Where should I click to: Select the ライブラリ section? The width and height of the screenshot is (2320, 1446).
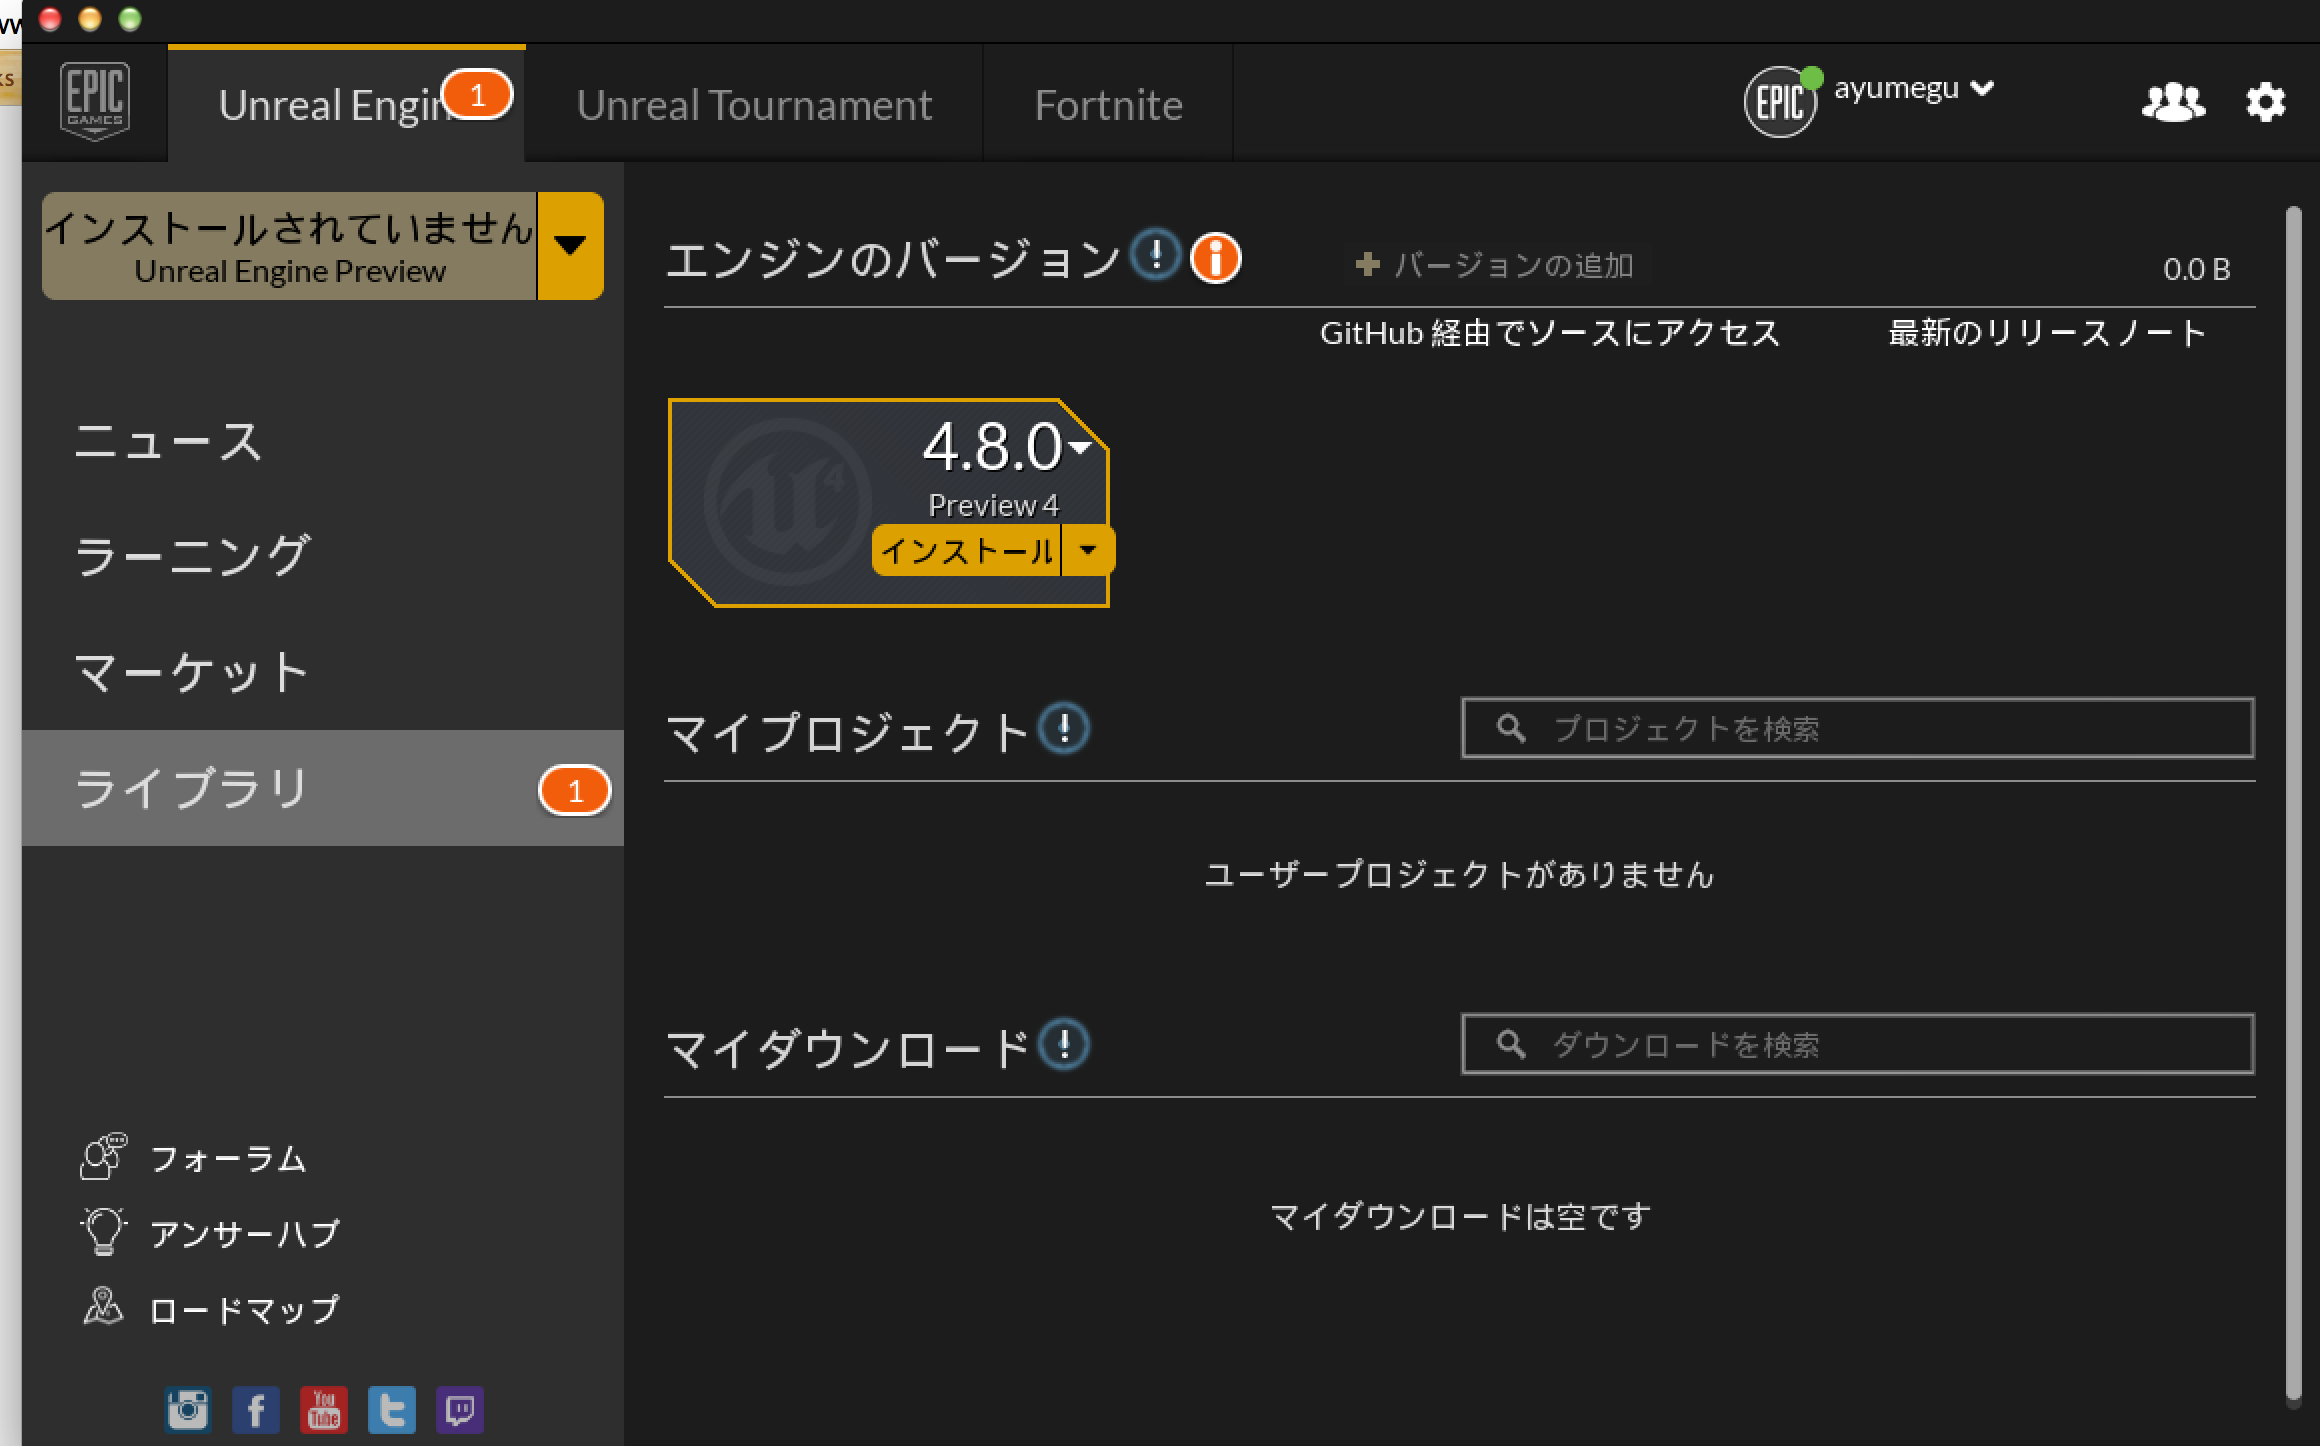323,788
